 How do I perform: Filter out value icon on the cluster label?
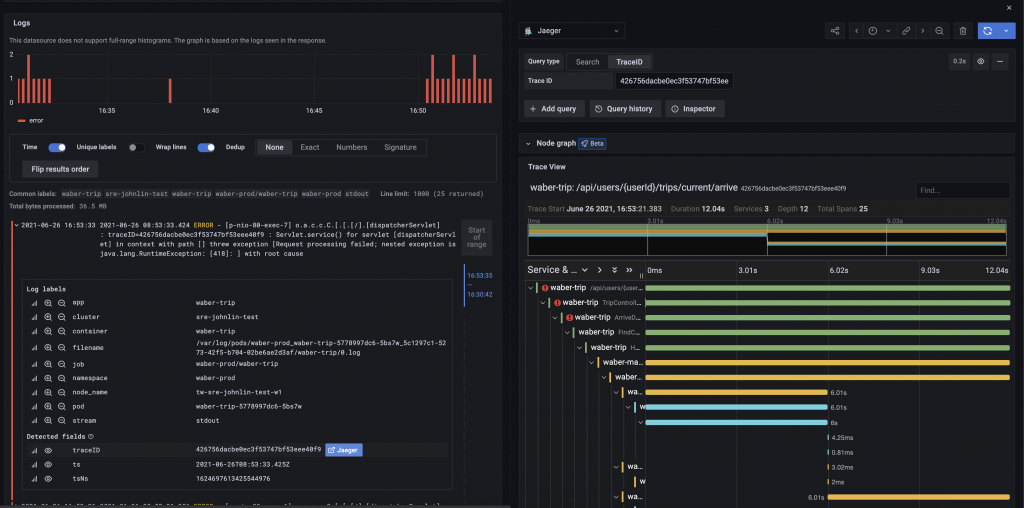tap(61, 317)
